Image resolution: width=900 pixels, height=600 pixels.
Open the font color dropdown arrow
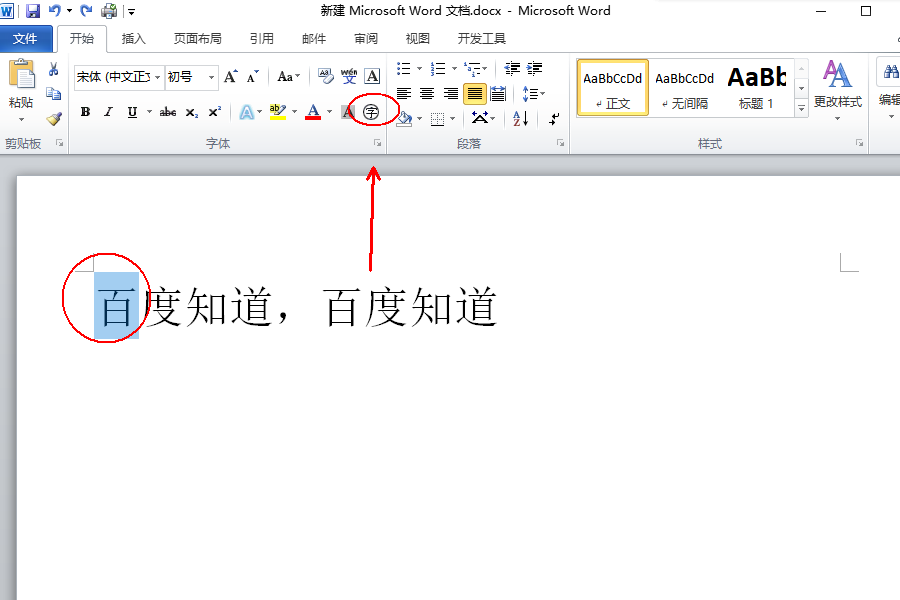click(x=329, y=112)
